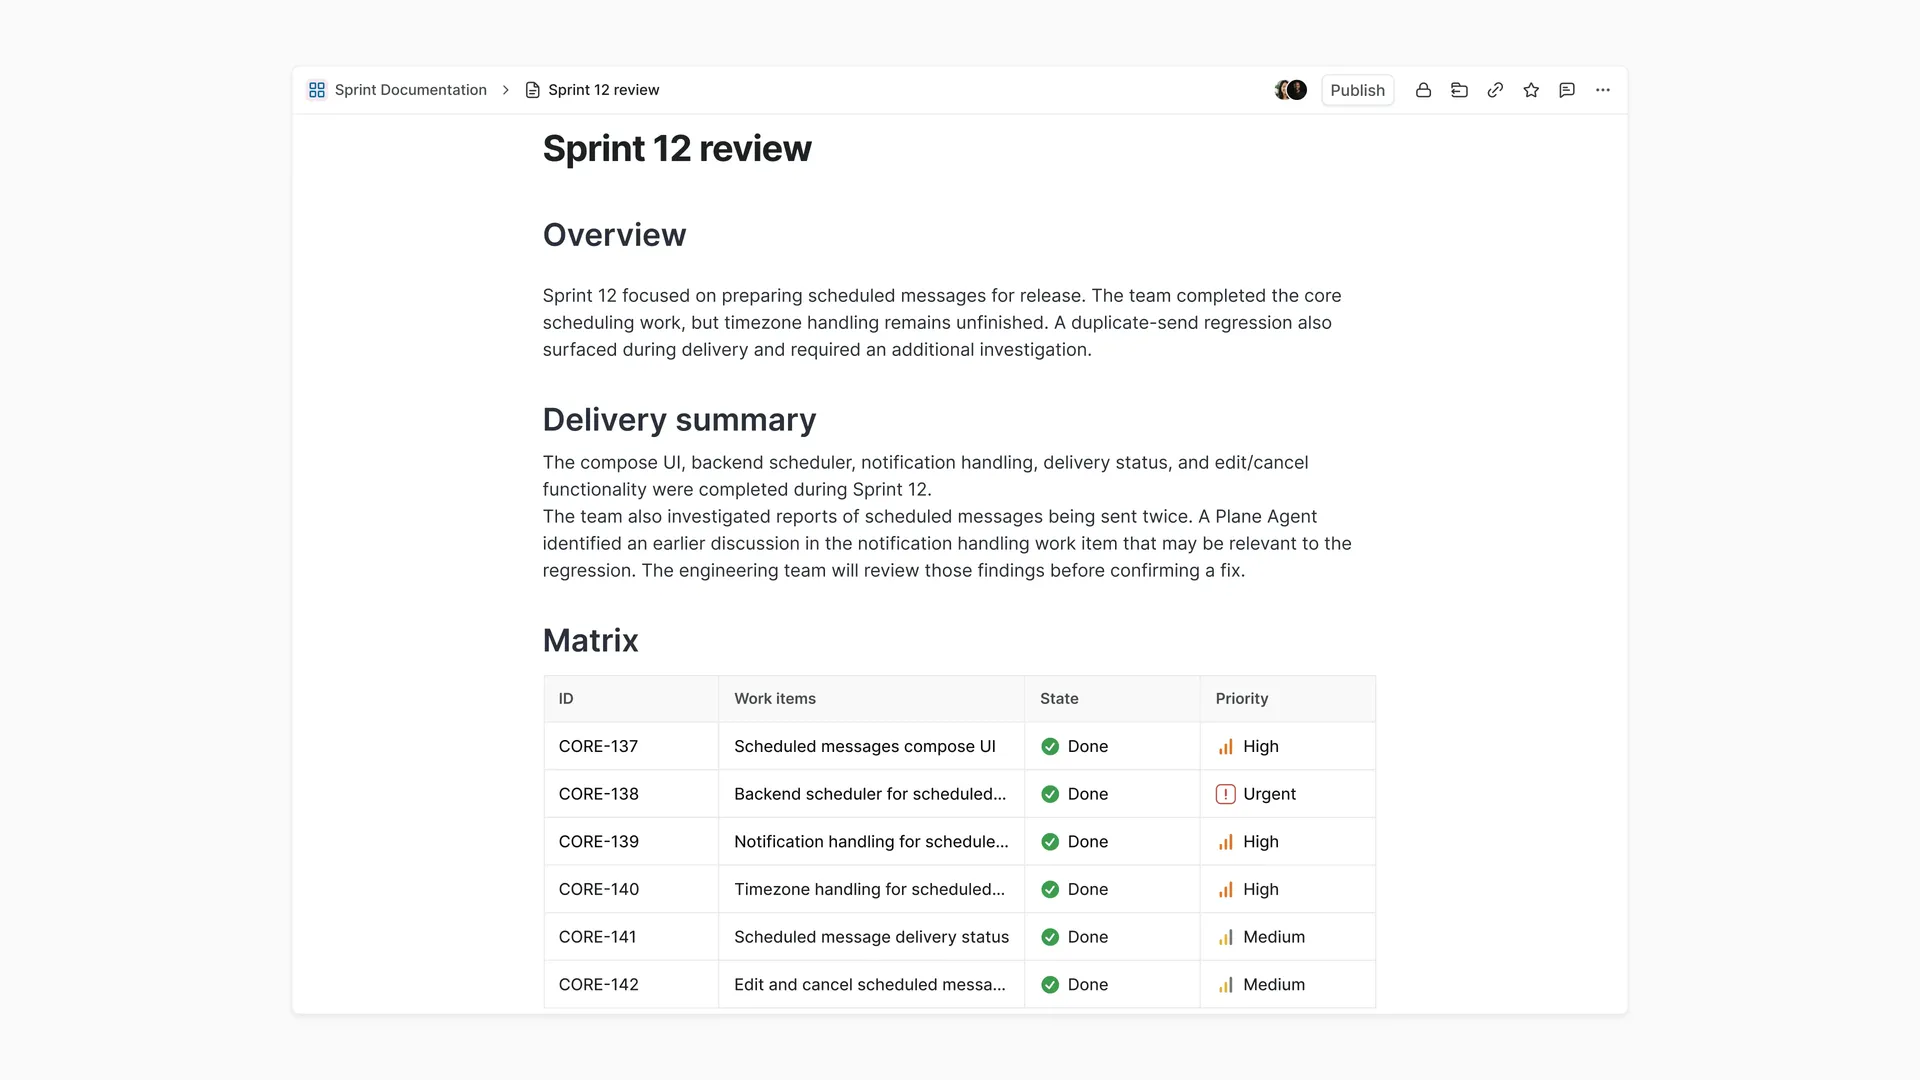Select the Sprint 12 review breadcrumb
Screen dimensions: 1920x1080
(603, 90)
